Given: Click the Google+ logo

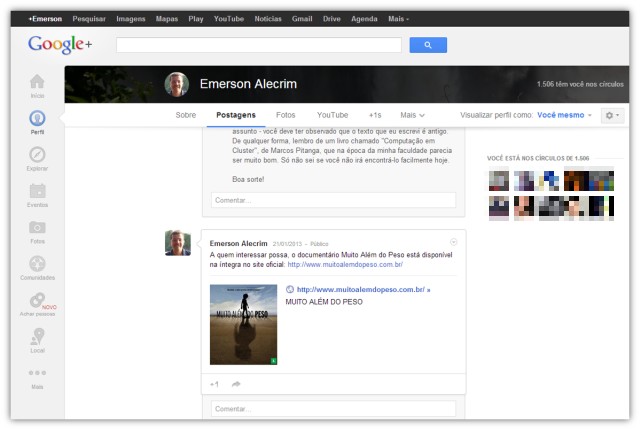Looking at the screenshot, I should [60, 44].
